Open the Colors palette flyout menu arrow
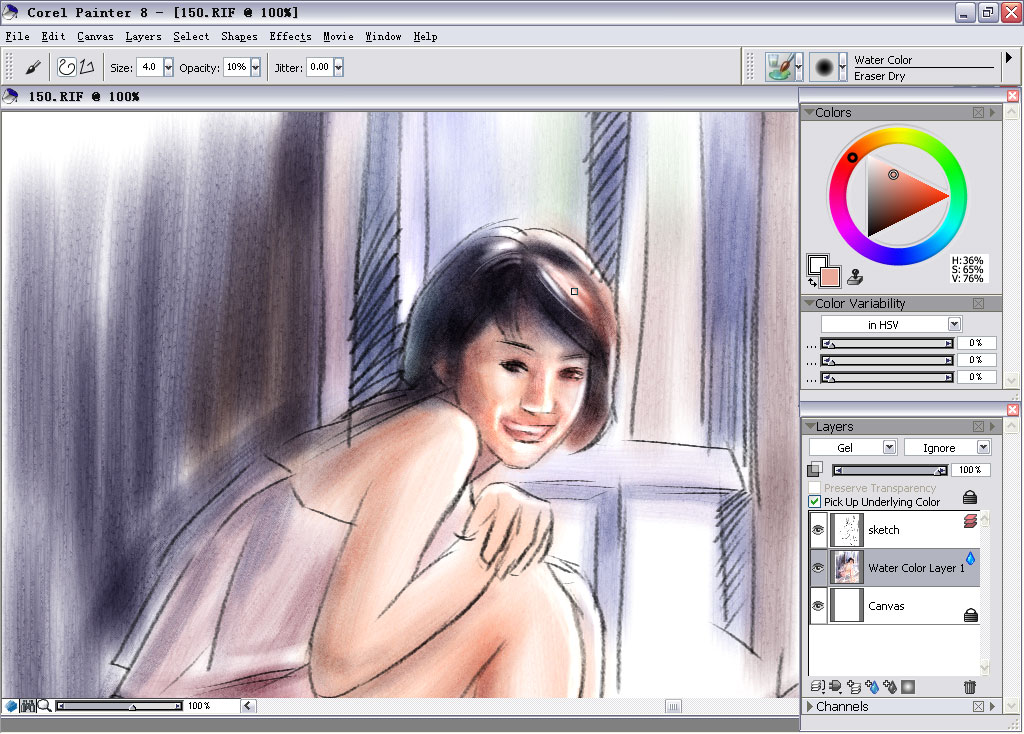Image resolution: width=1024 pixels, height=734 pixels. [x=993, y=112]
